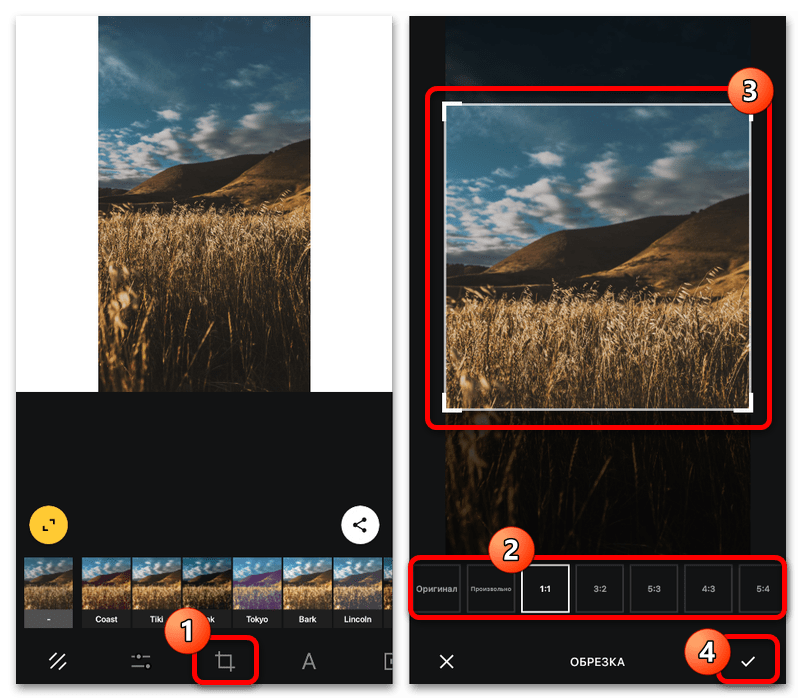Viewport: 802px width, 700px height.
Task: Open the adjustment sliders icon
Action: click(x=141, y=661)
